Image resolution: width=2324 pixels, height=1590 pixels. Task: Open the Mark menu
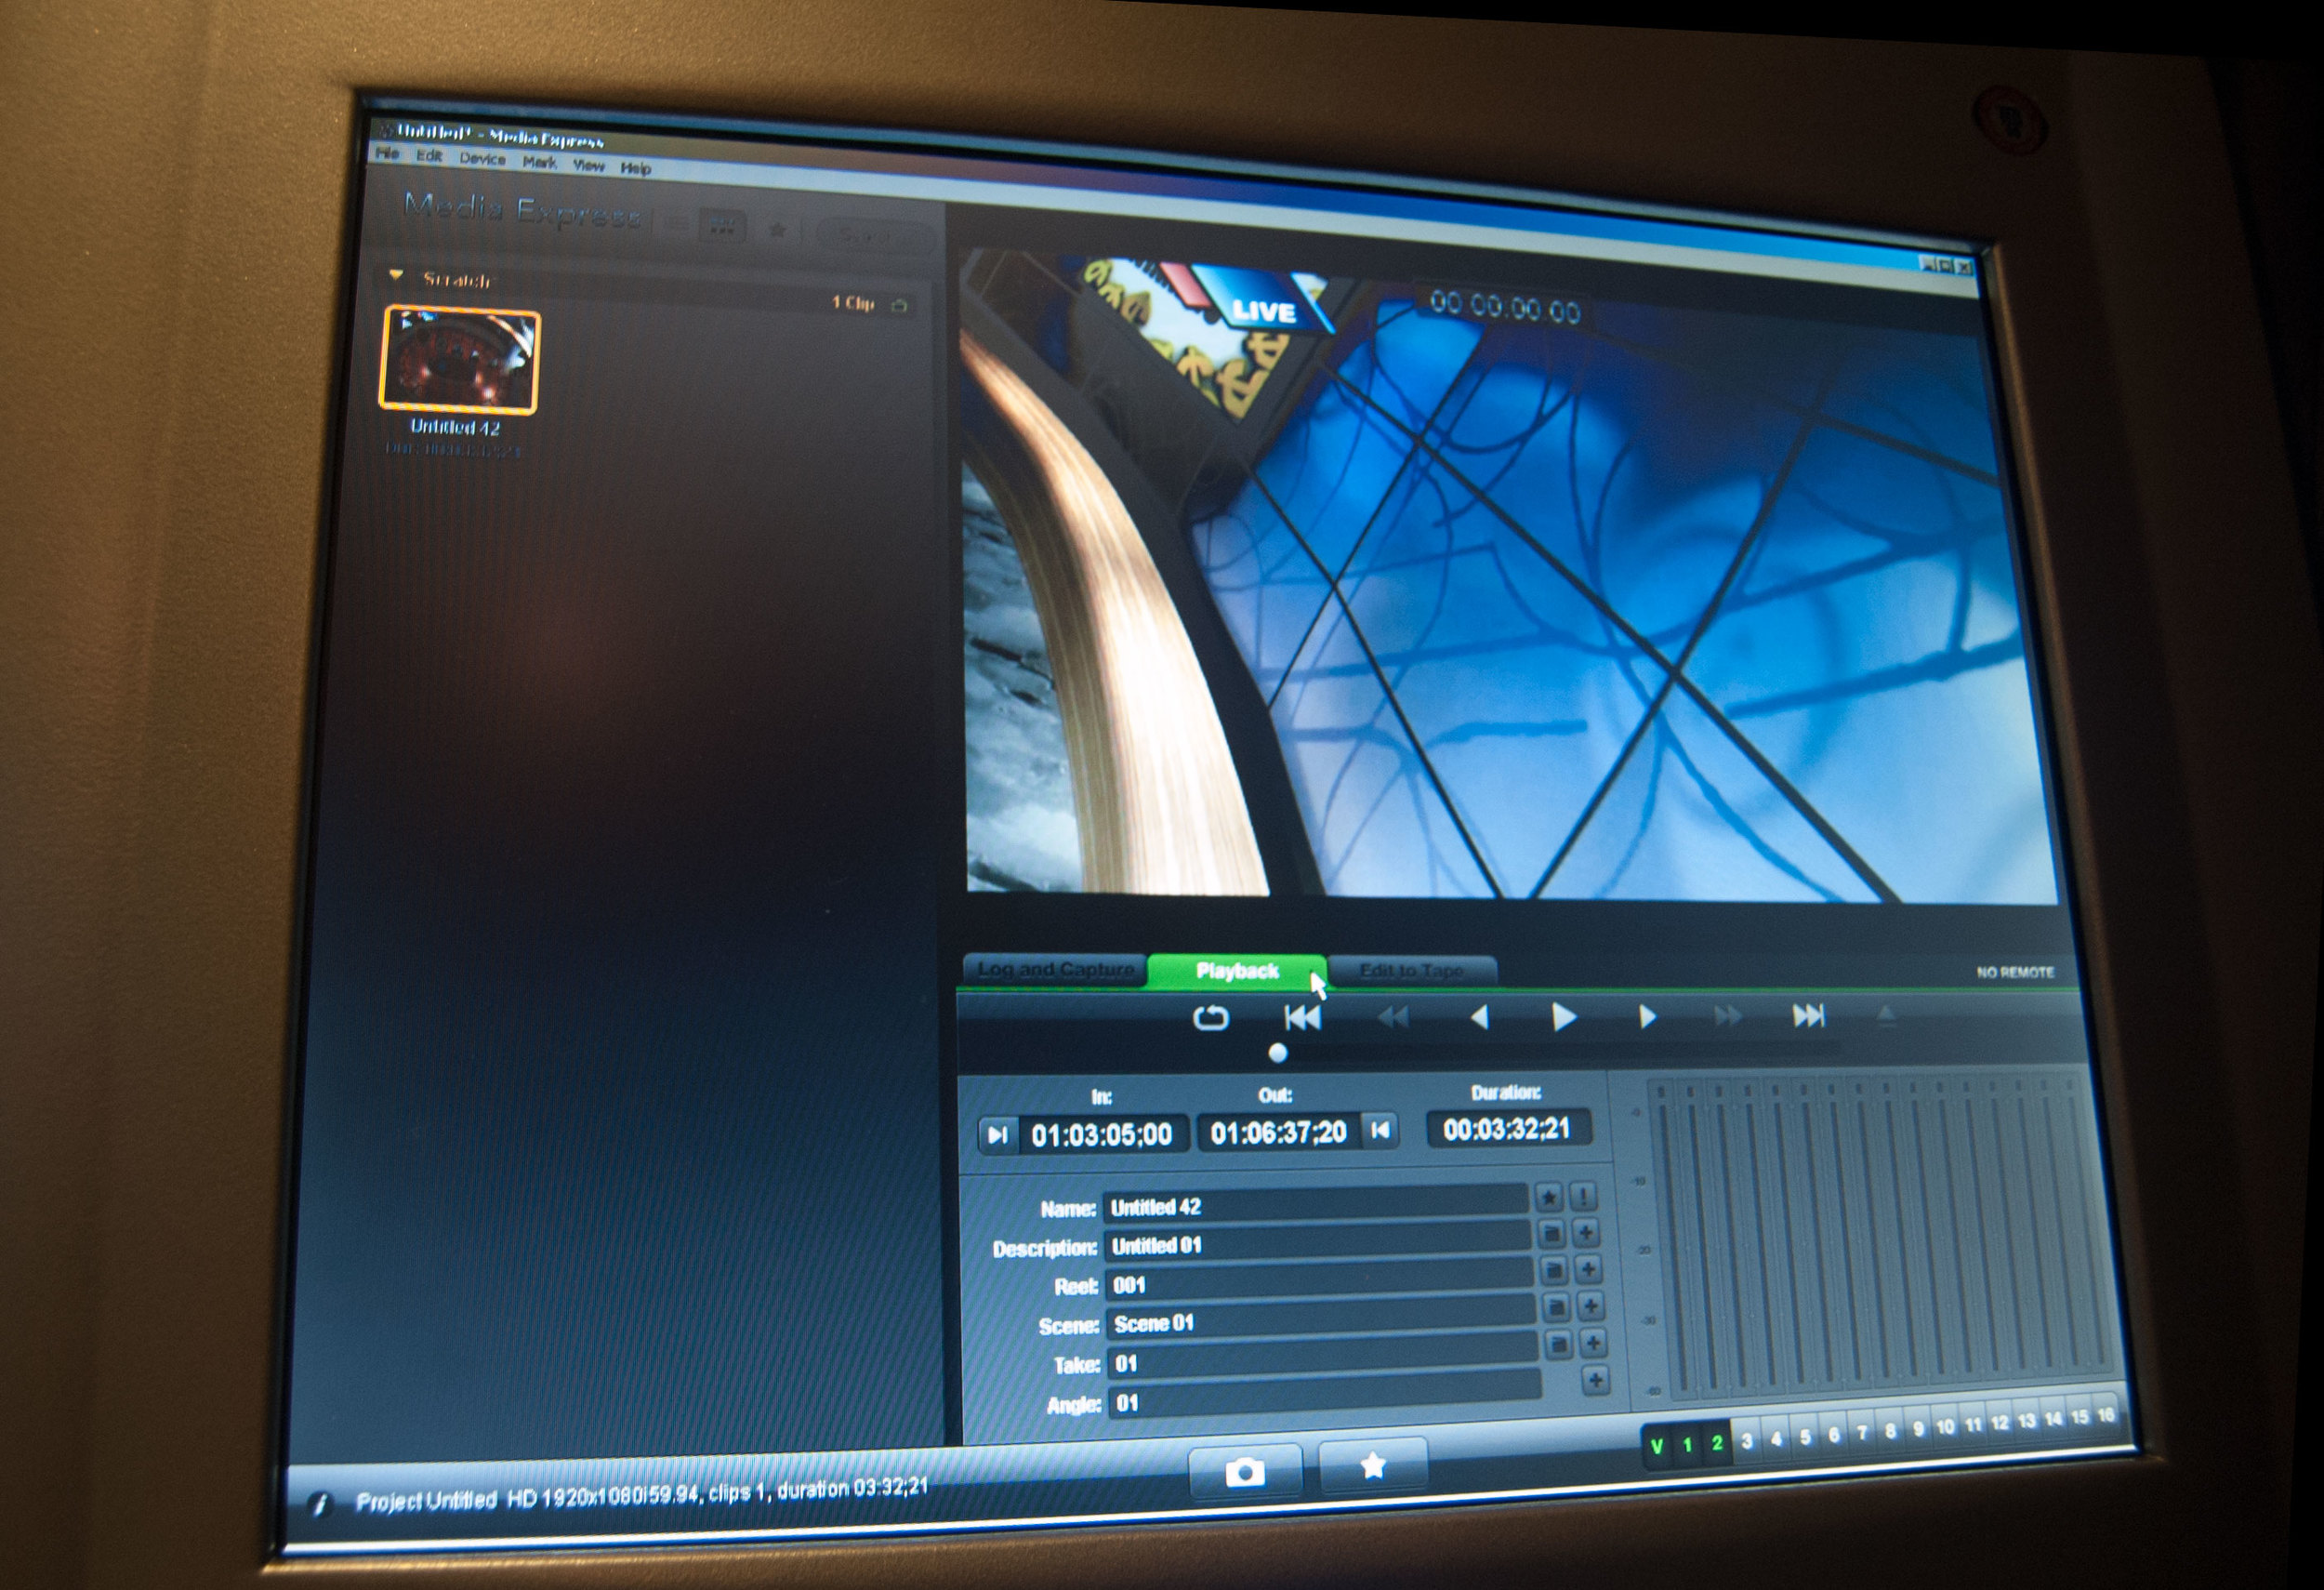tap(539, 162)
